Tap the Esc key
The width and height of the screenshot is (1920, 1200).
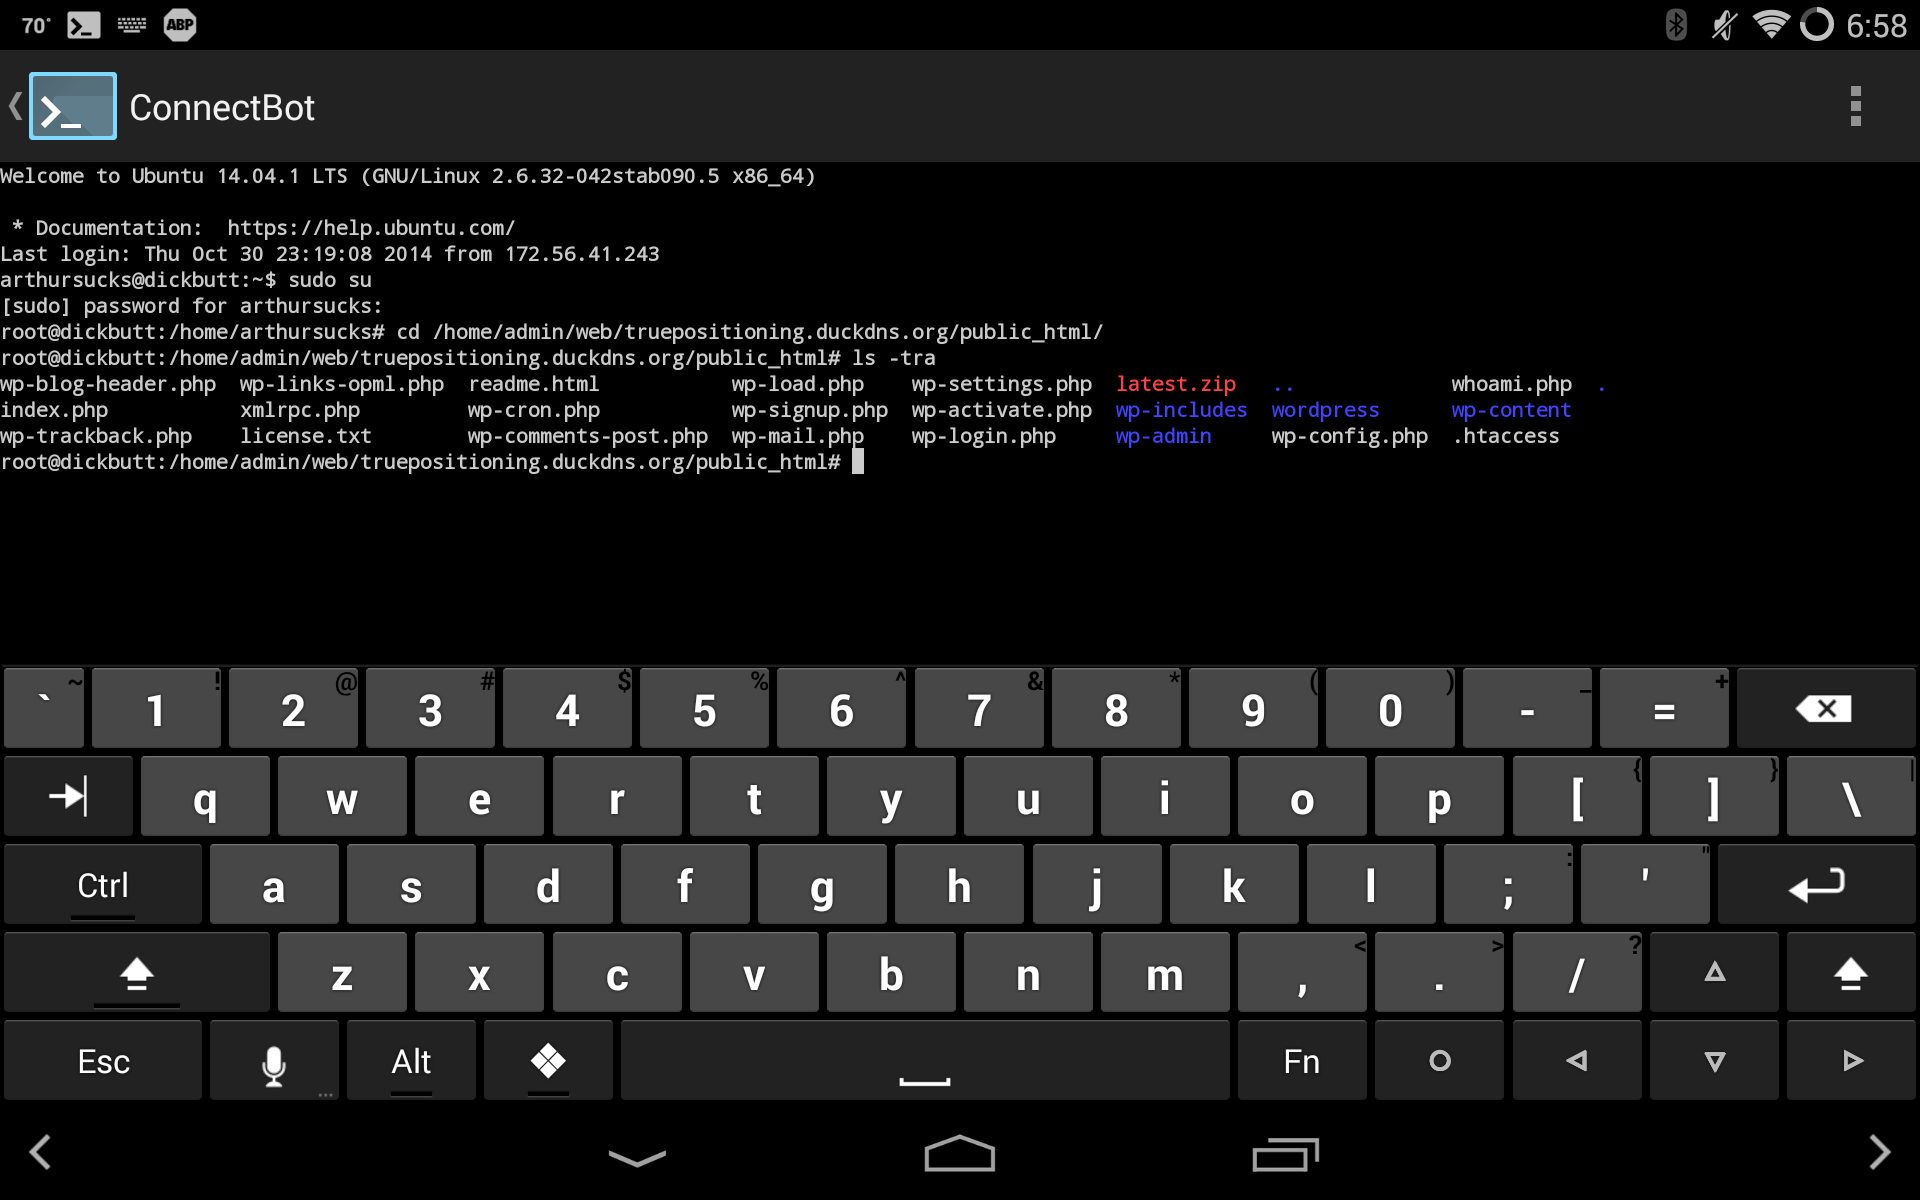coord(103,1061)
